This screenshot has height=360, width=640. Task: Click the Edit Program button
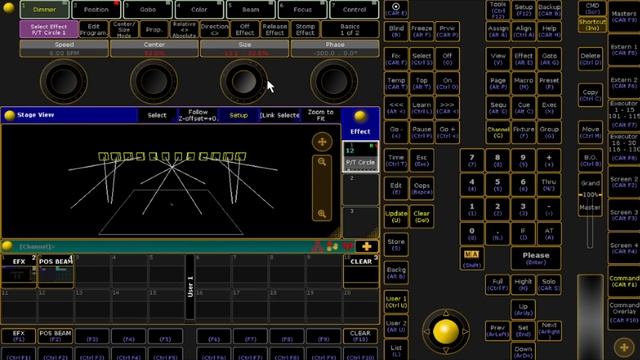tap(93, 29)
